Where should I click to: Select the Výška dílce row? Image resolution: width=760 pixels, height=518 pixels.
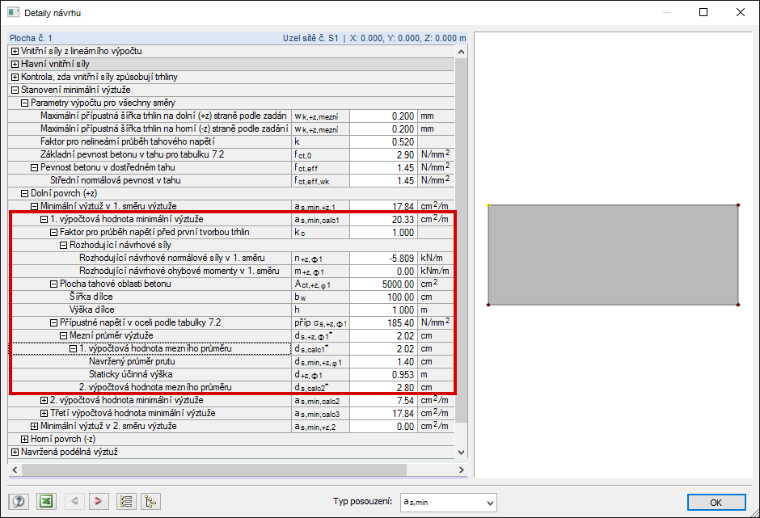pos(232,310)
